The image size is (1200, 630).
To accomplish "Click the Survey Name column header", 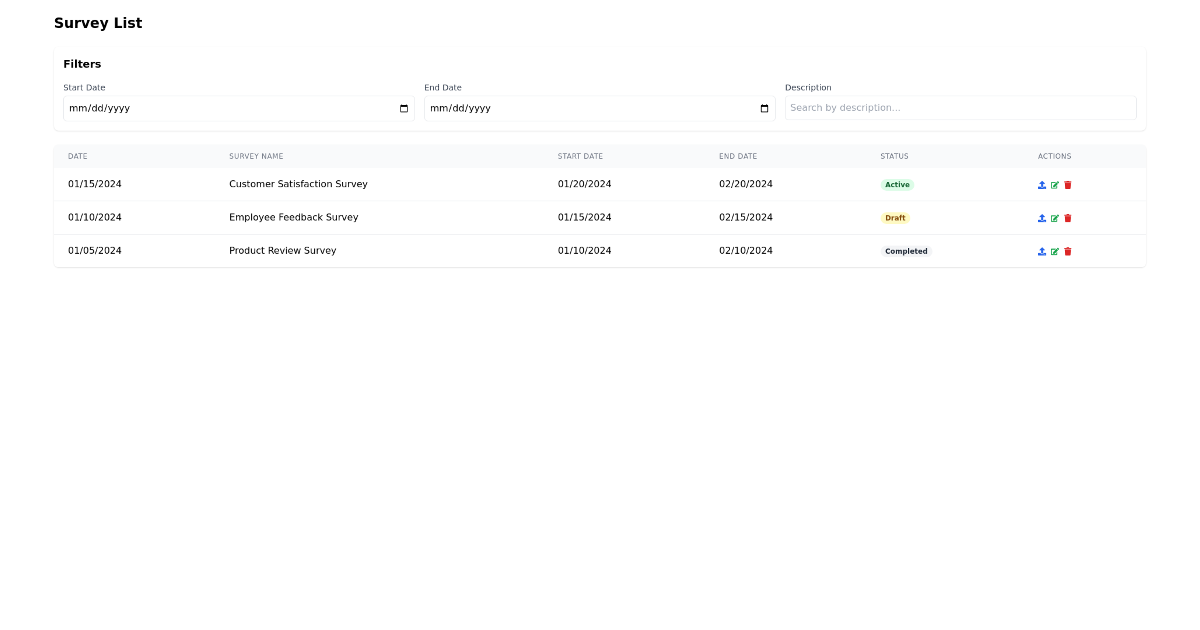I will tap(256, 157).
